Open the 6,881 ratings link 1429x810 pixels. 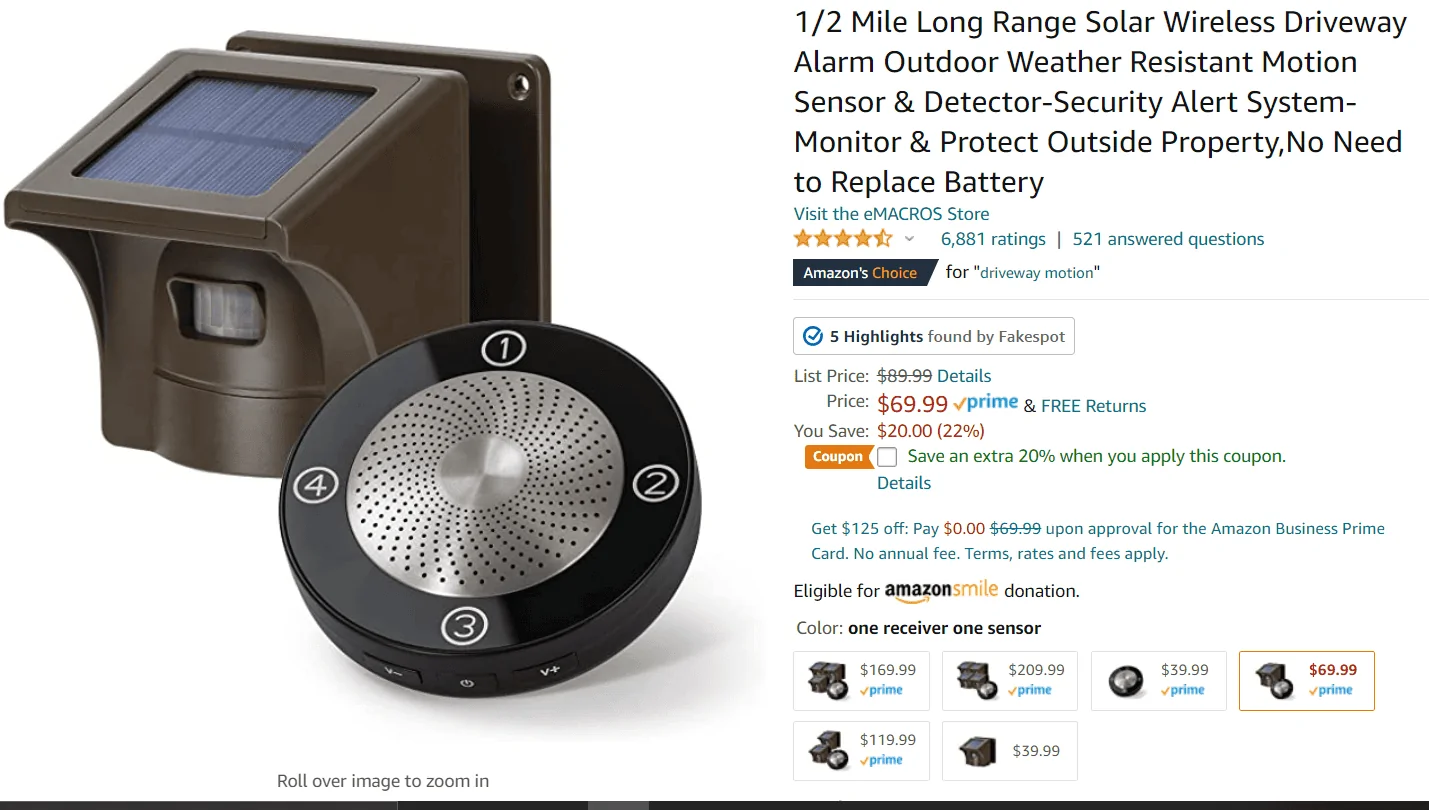click(x=993, y=239)
